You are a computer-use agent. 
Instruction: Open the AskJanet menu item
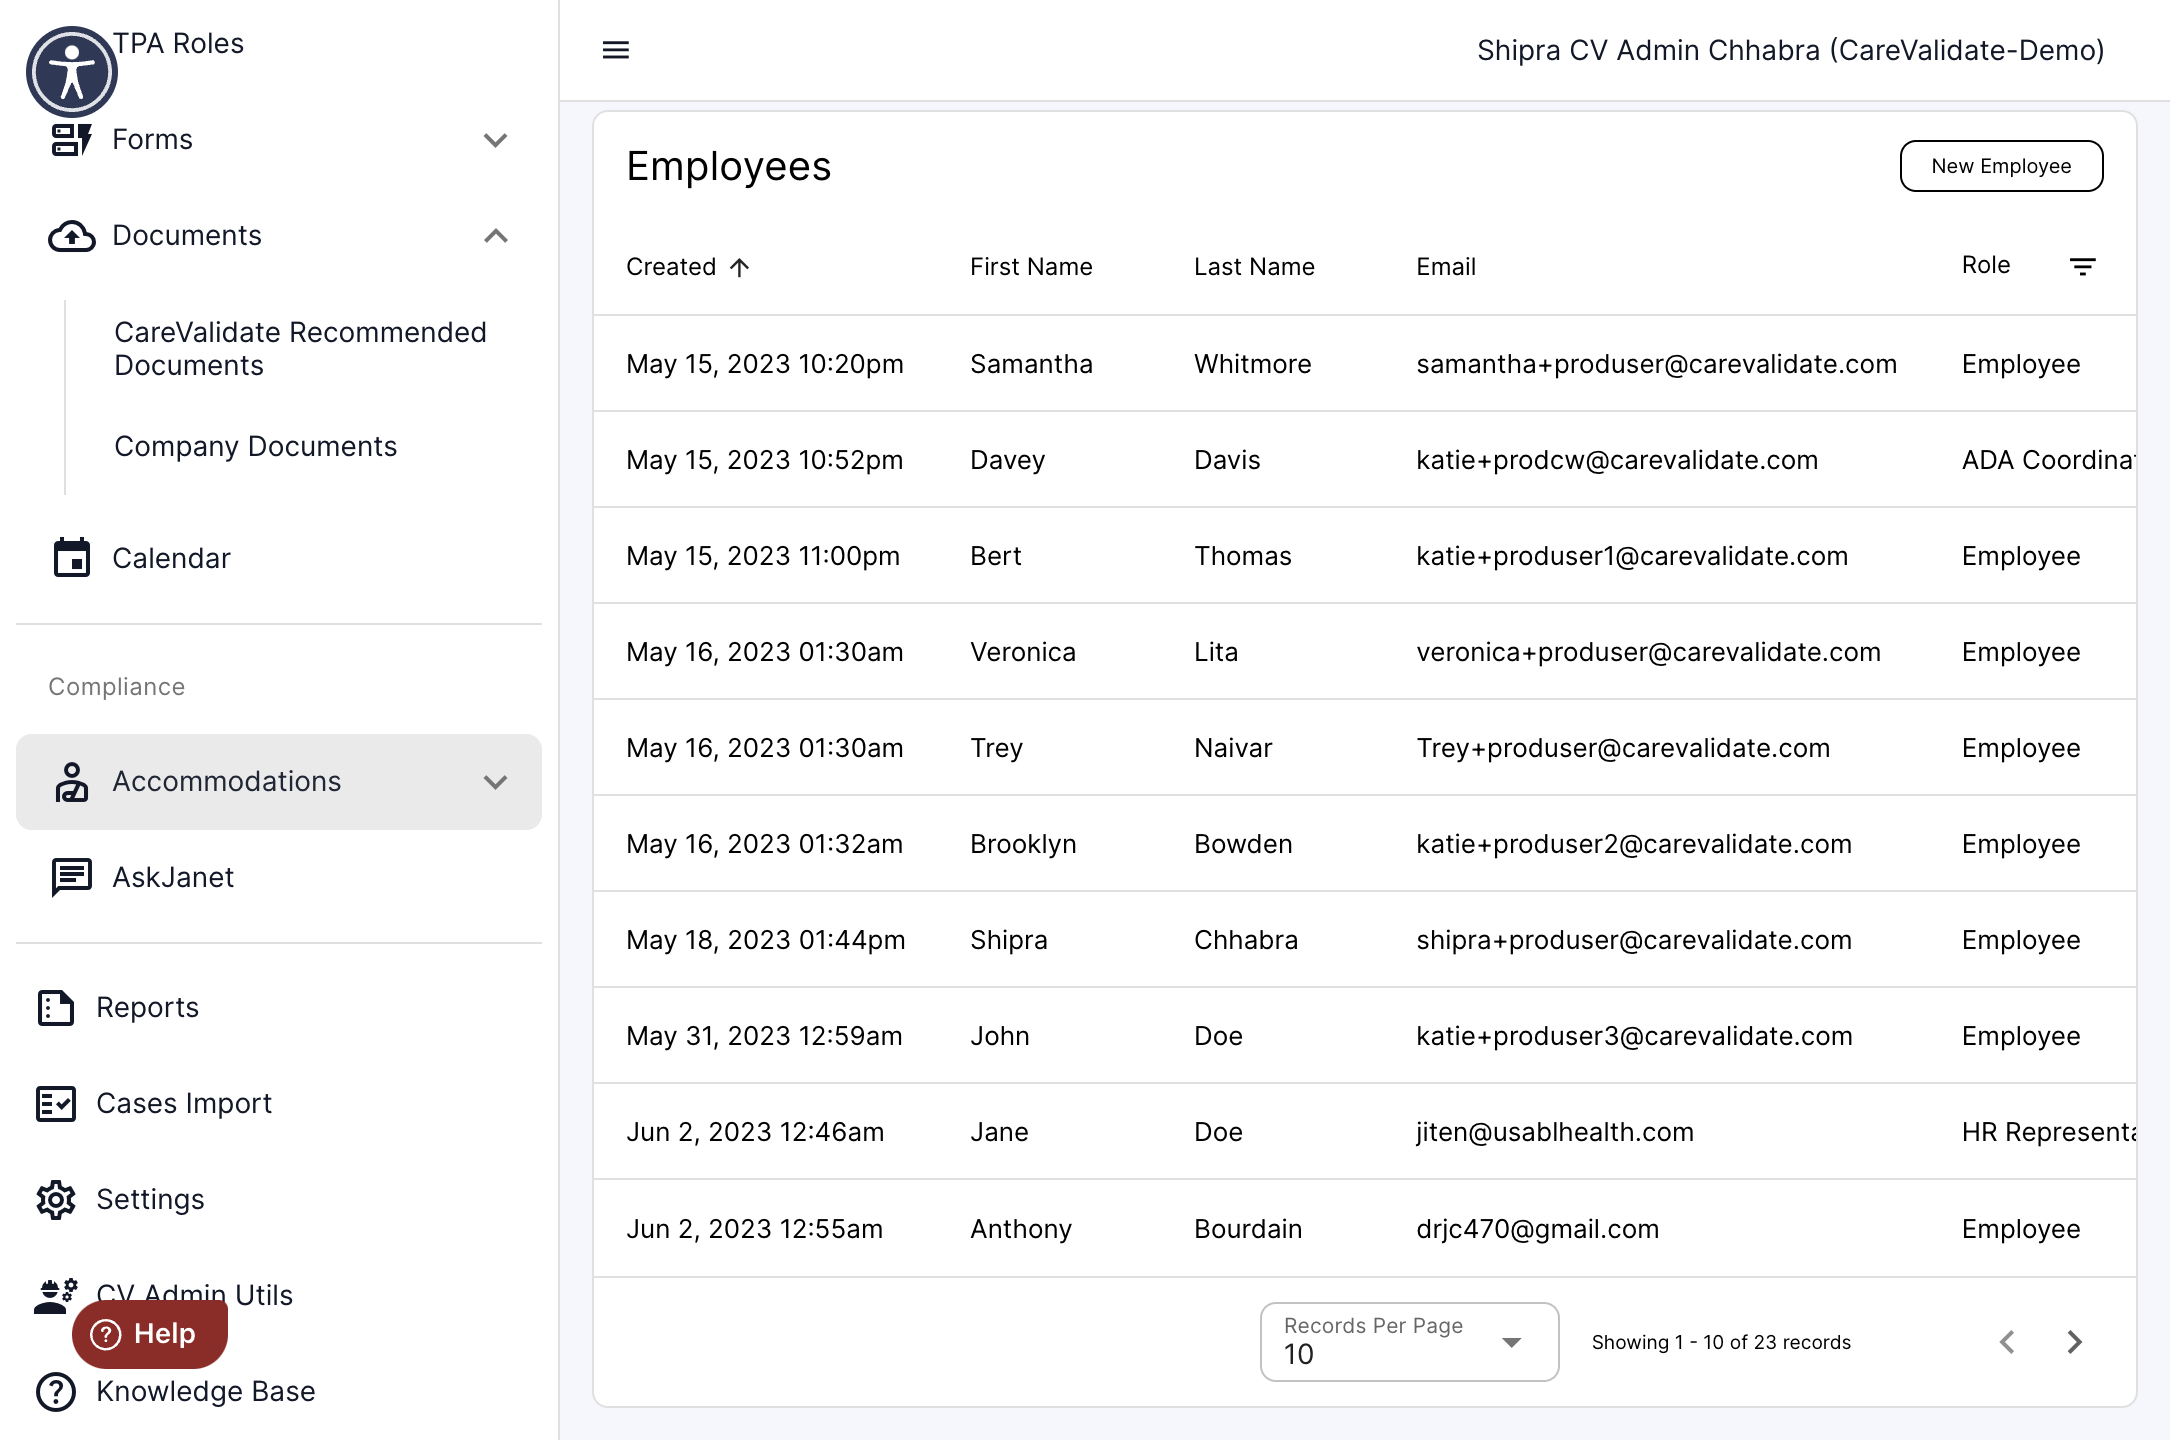click(x=173, y=878)
